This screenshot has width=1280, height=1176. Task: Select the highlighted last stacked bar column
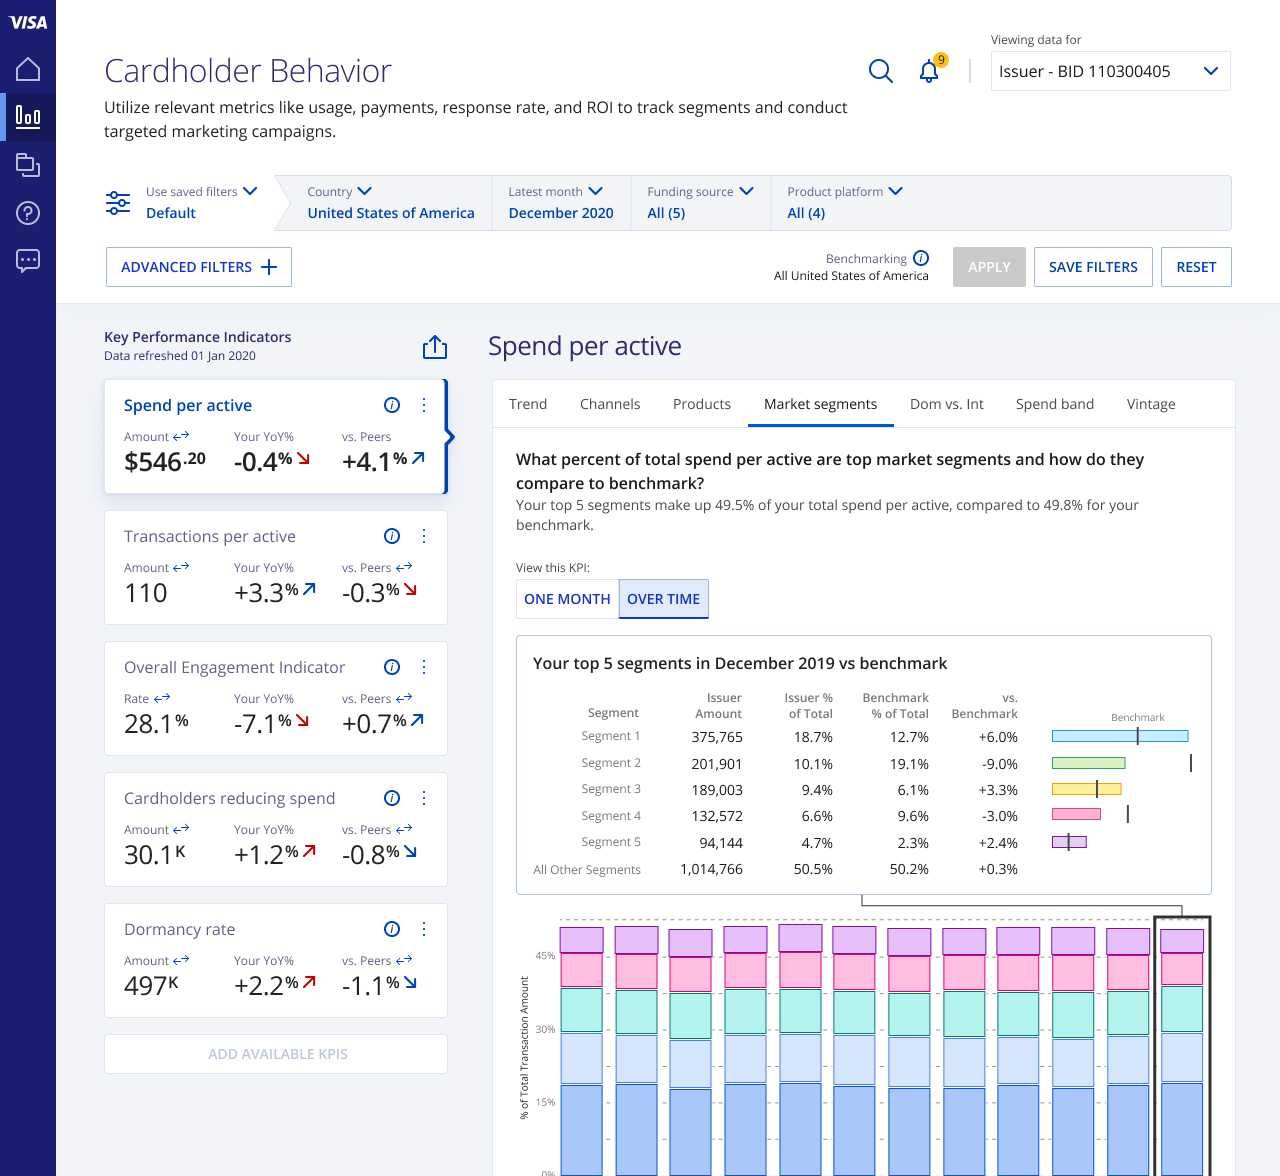pyautogui.click(x=1182, y=1046)
